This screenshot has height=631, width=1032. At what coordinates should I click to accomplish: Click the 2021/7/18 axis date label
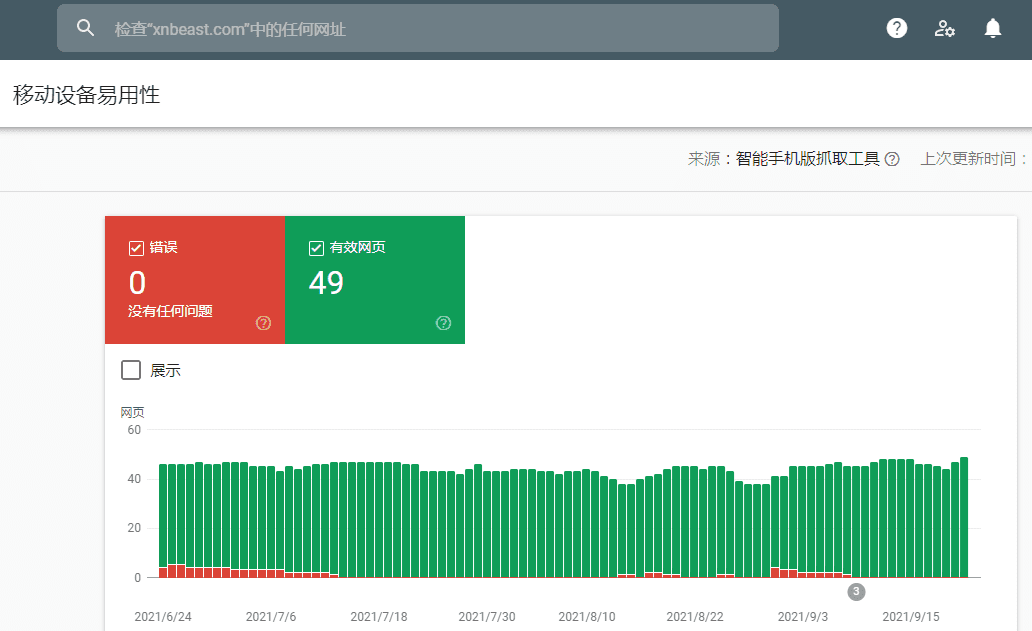coord(378,617)
